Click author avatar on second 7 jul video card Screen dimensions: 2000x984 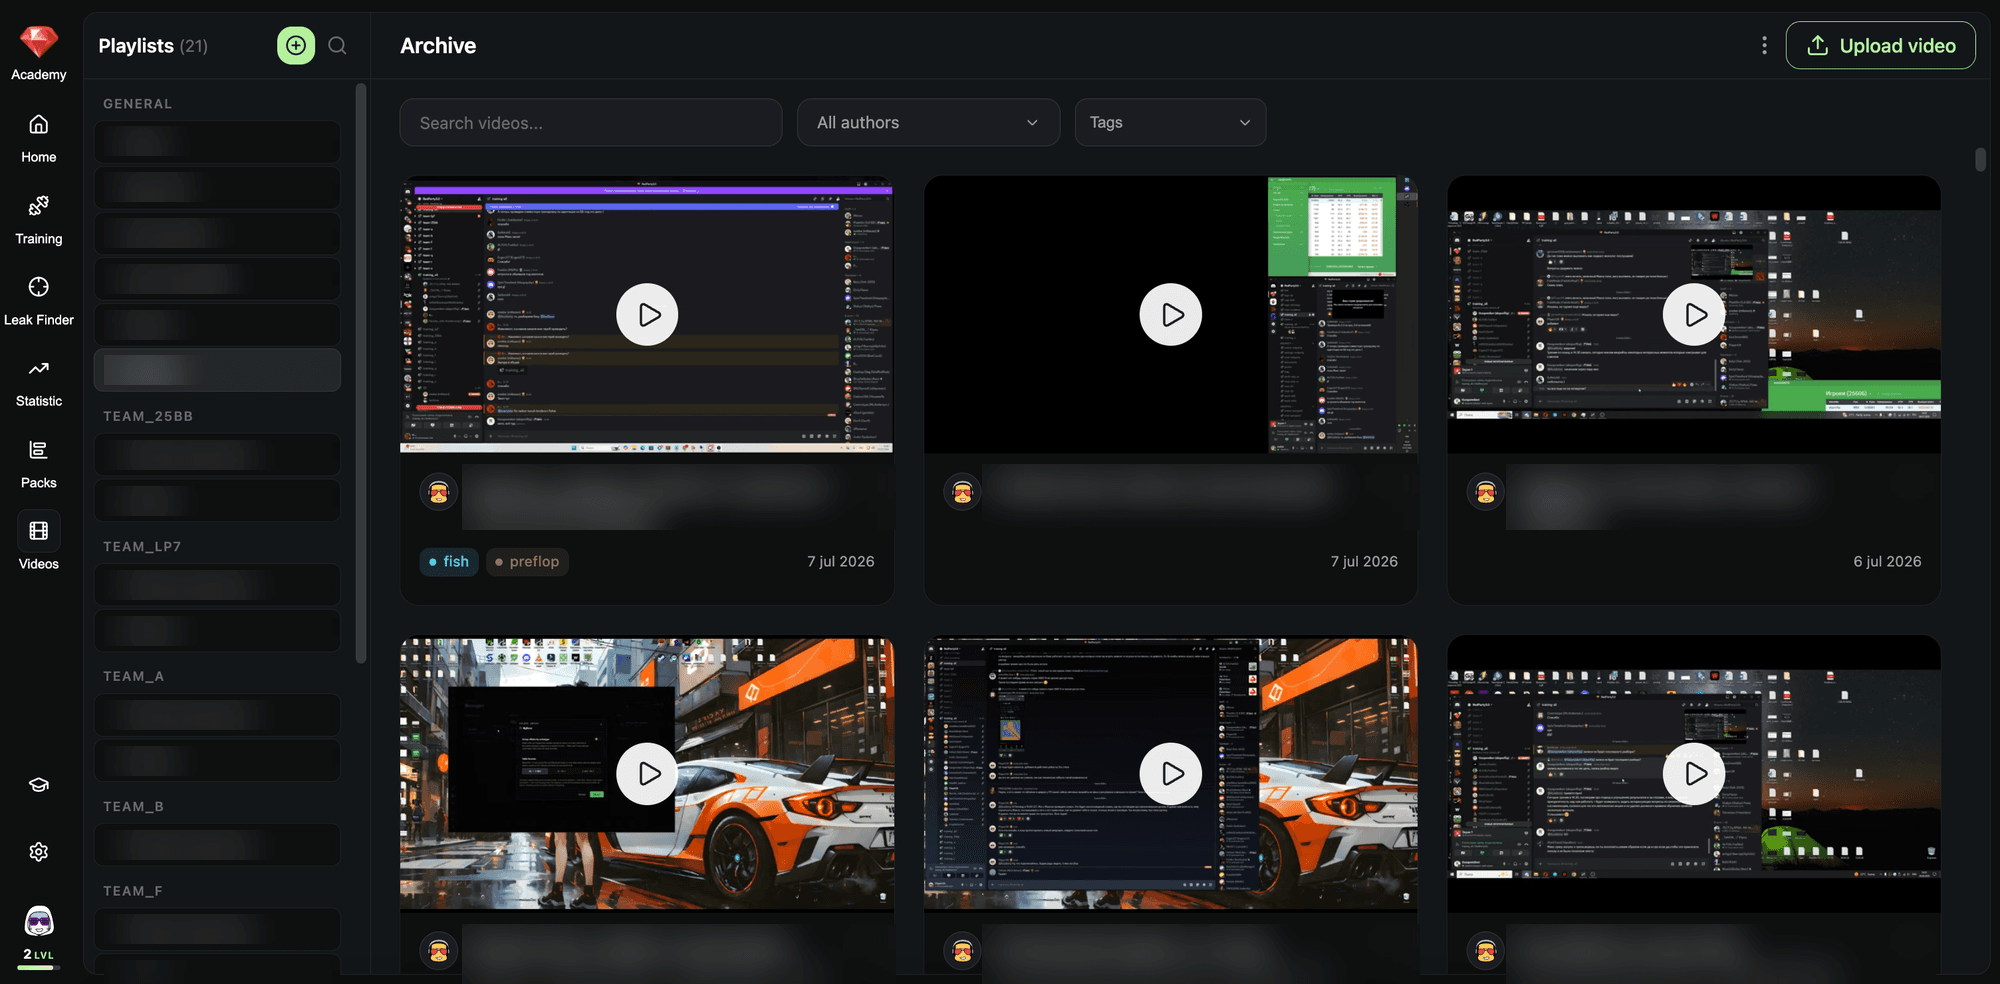point(963,492)
